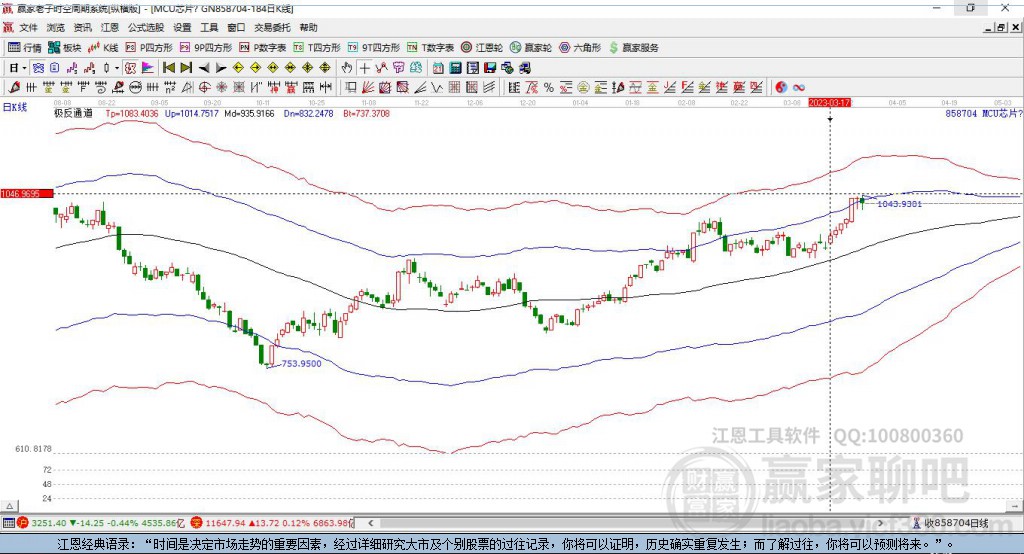Click the 日K线 period label
Screen dimensions: 1024x554
pyautogui.click(x=15, y=107)
